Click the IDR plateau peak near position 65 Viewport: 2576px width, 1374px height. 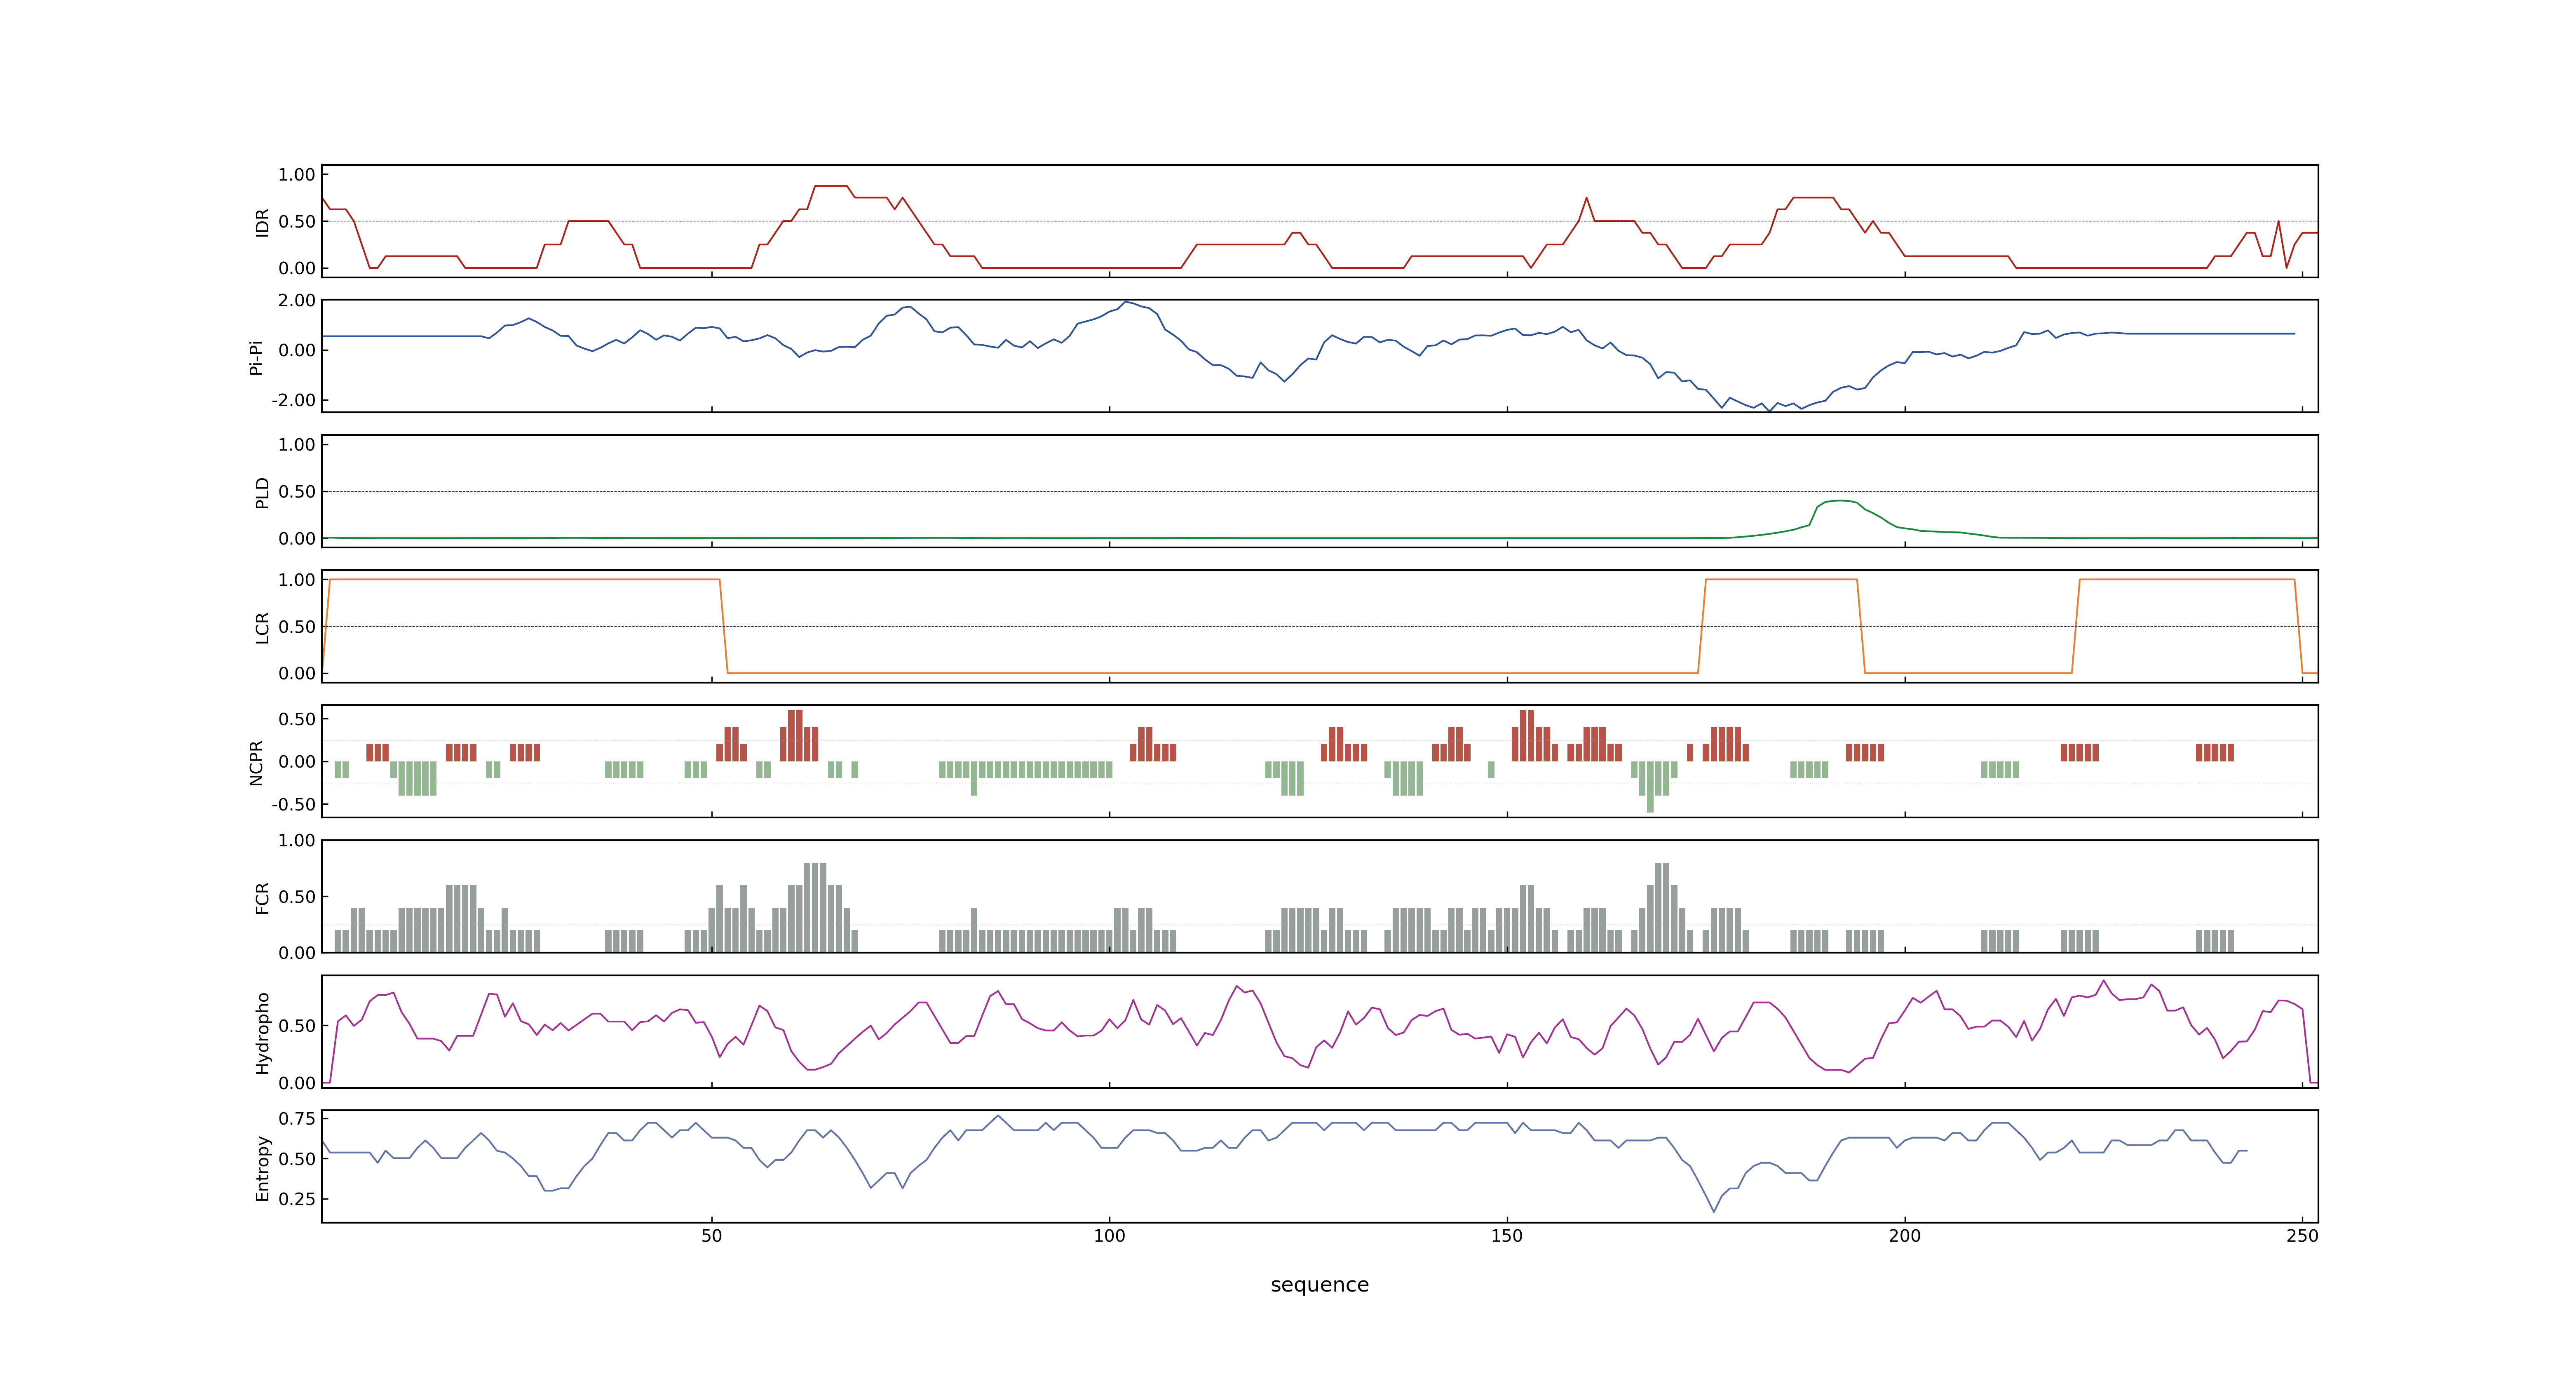click(830, 186)
